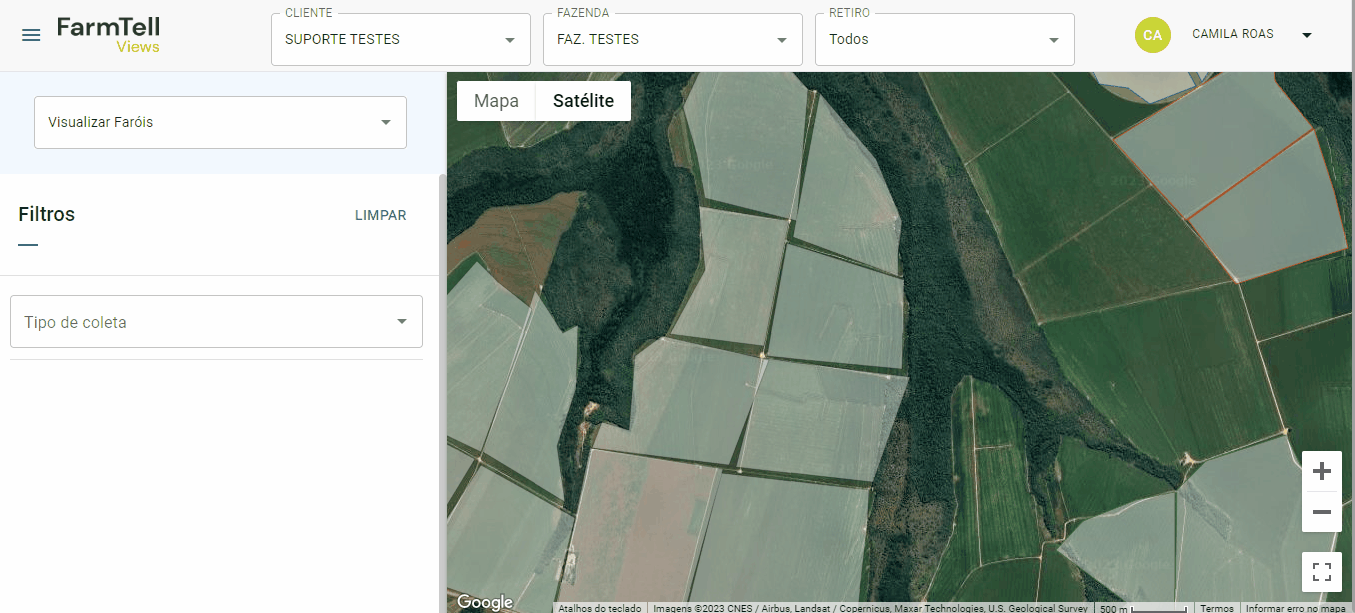
Task: Toggle fullscreen map view
Action: (x=1321, y=572)
